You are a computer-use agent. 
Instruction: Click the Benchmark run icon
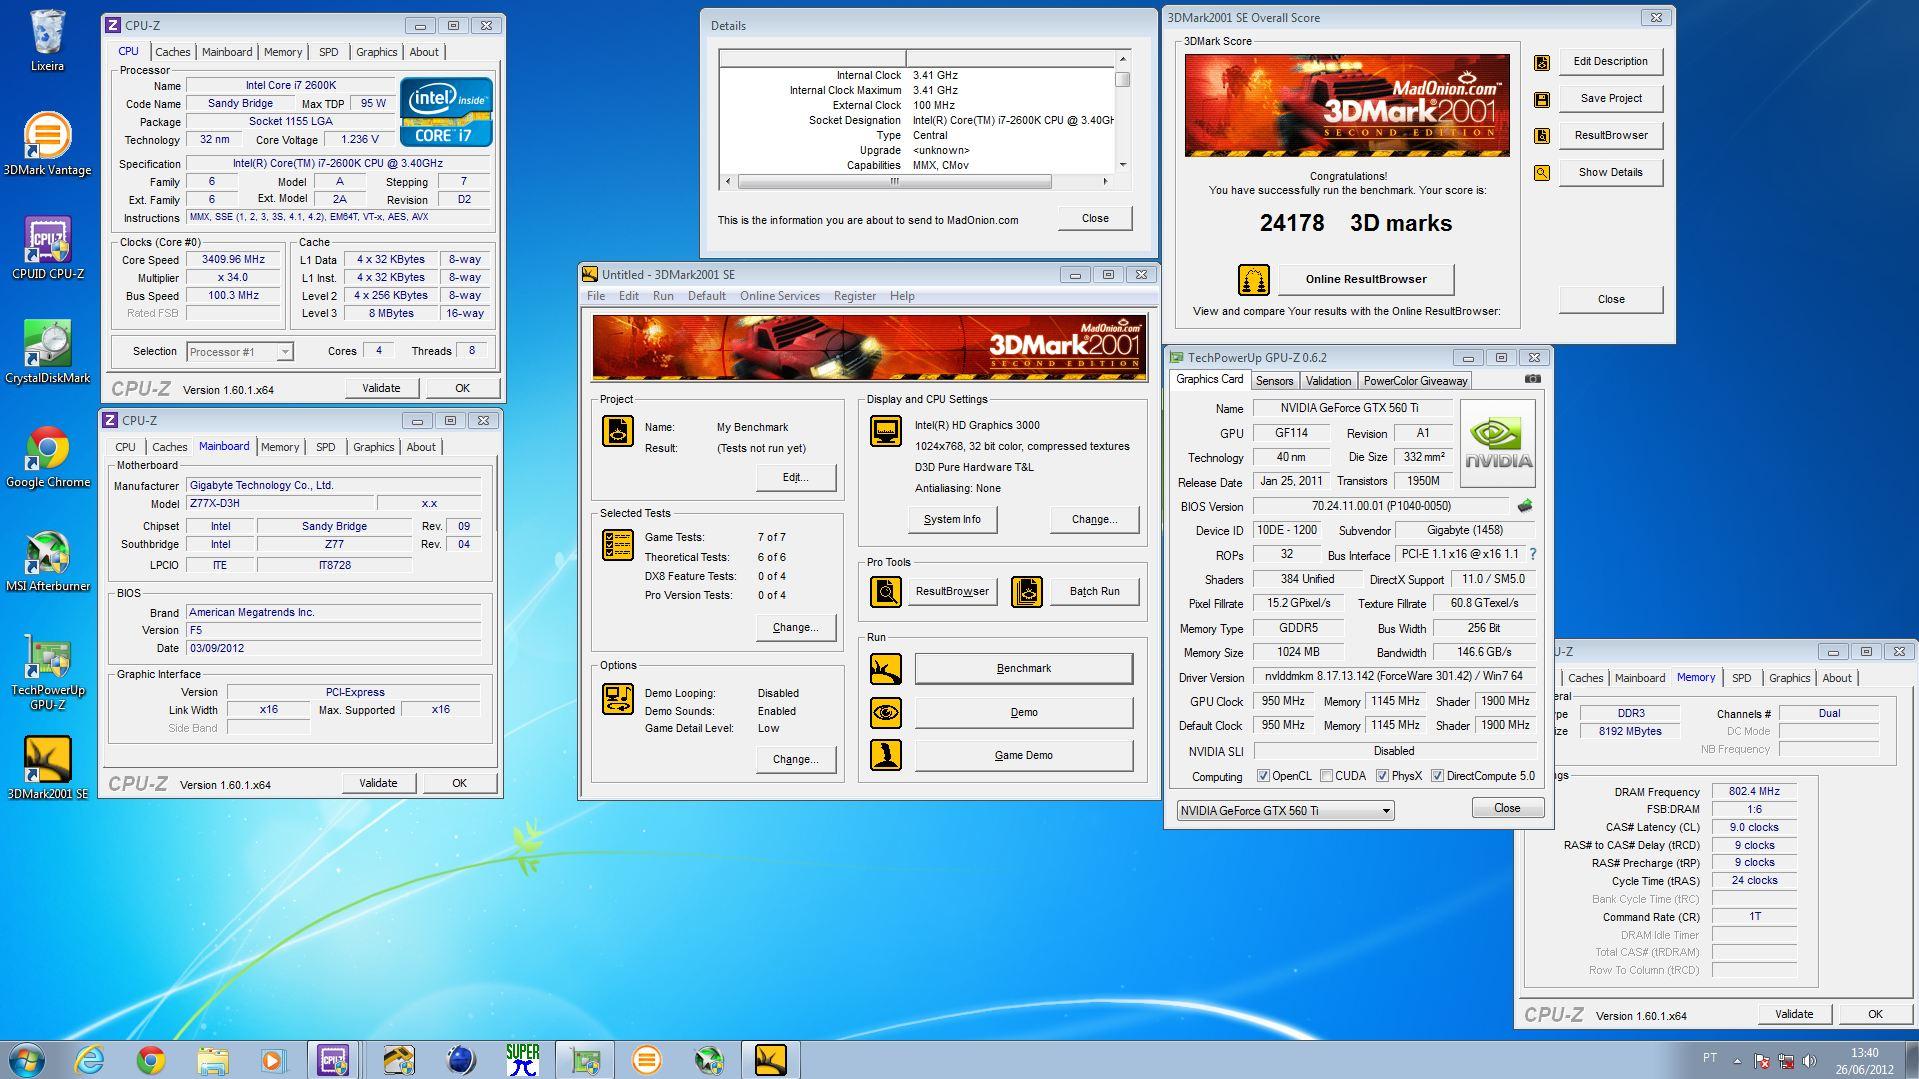click(885, 669)
